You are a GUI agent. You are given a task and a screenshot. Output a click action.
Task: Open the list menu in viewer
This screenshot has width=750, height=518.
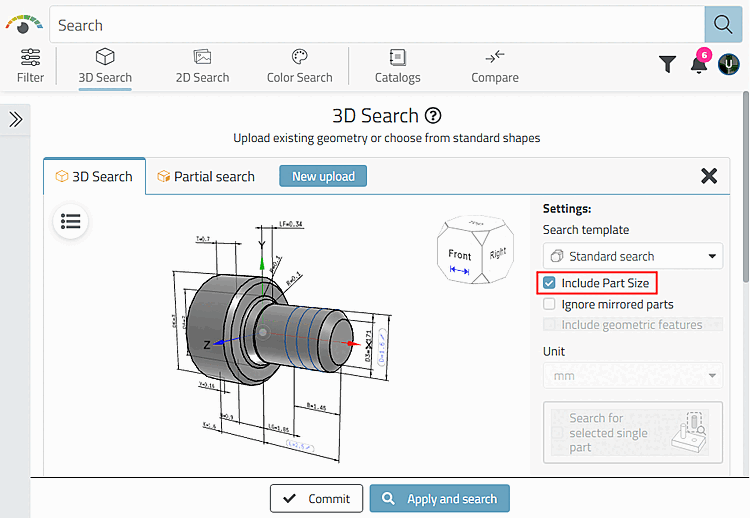coord(71,222)
